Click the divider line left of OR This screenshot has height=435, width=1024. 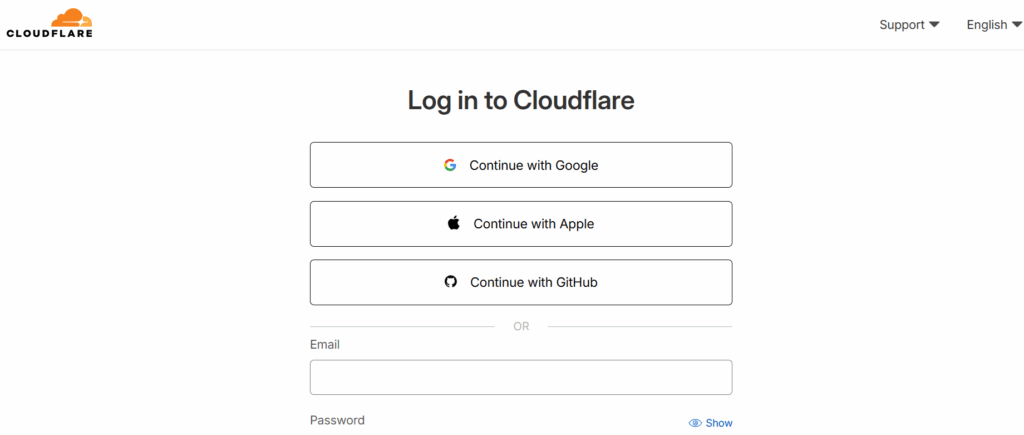[402, 326]
